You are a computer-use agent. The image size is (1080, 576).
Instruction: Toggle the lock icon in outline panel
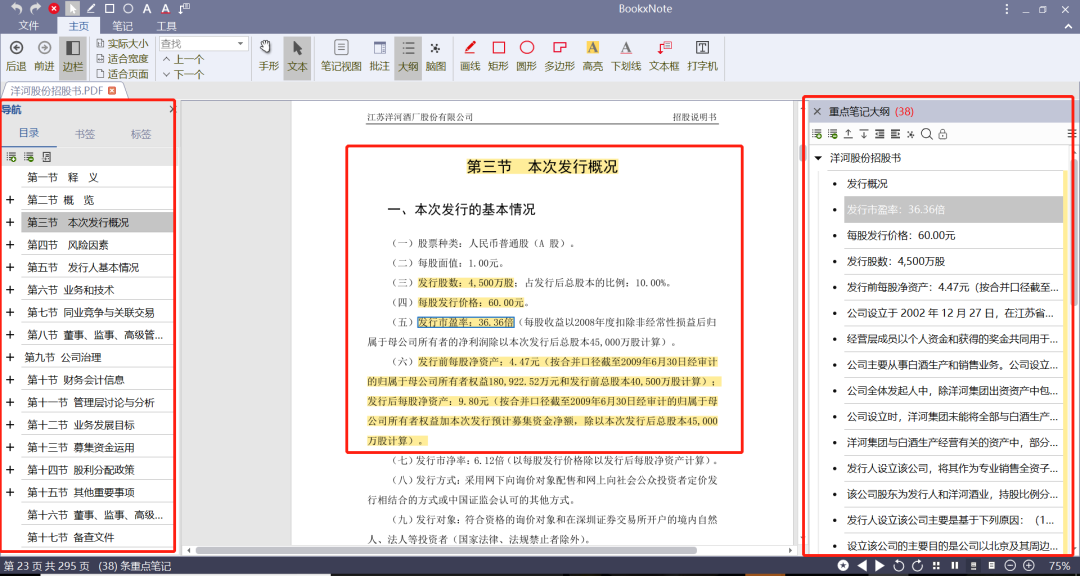pyautogui.click(x=942, y=134)
